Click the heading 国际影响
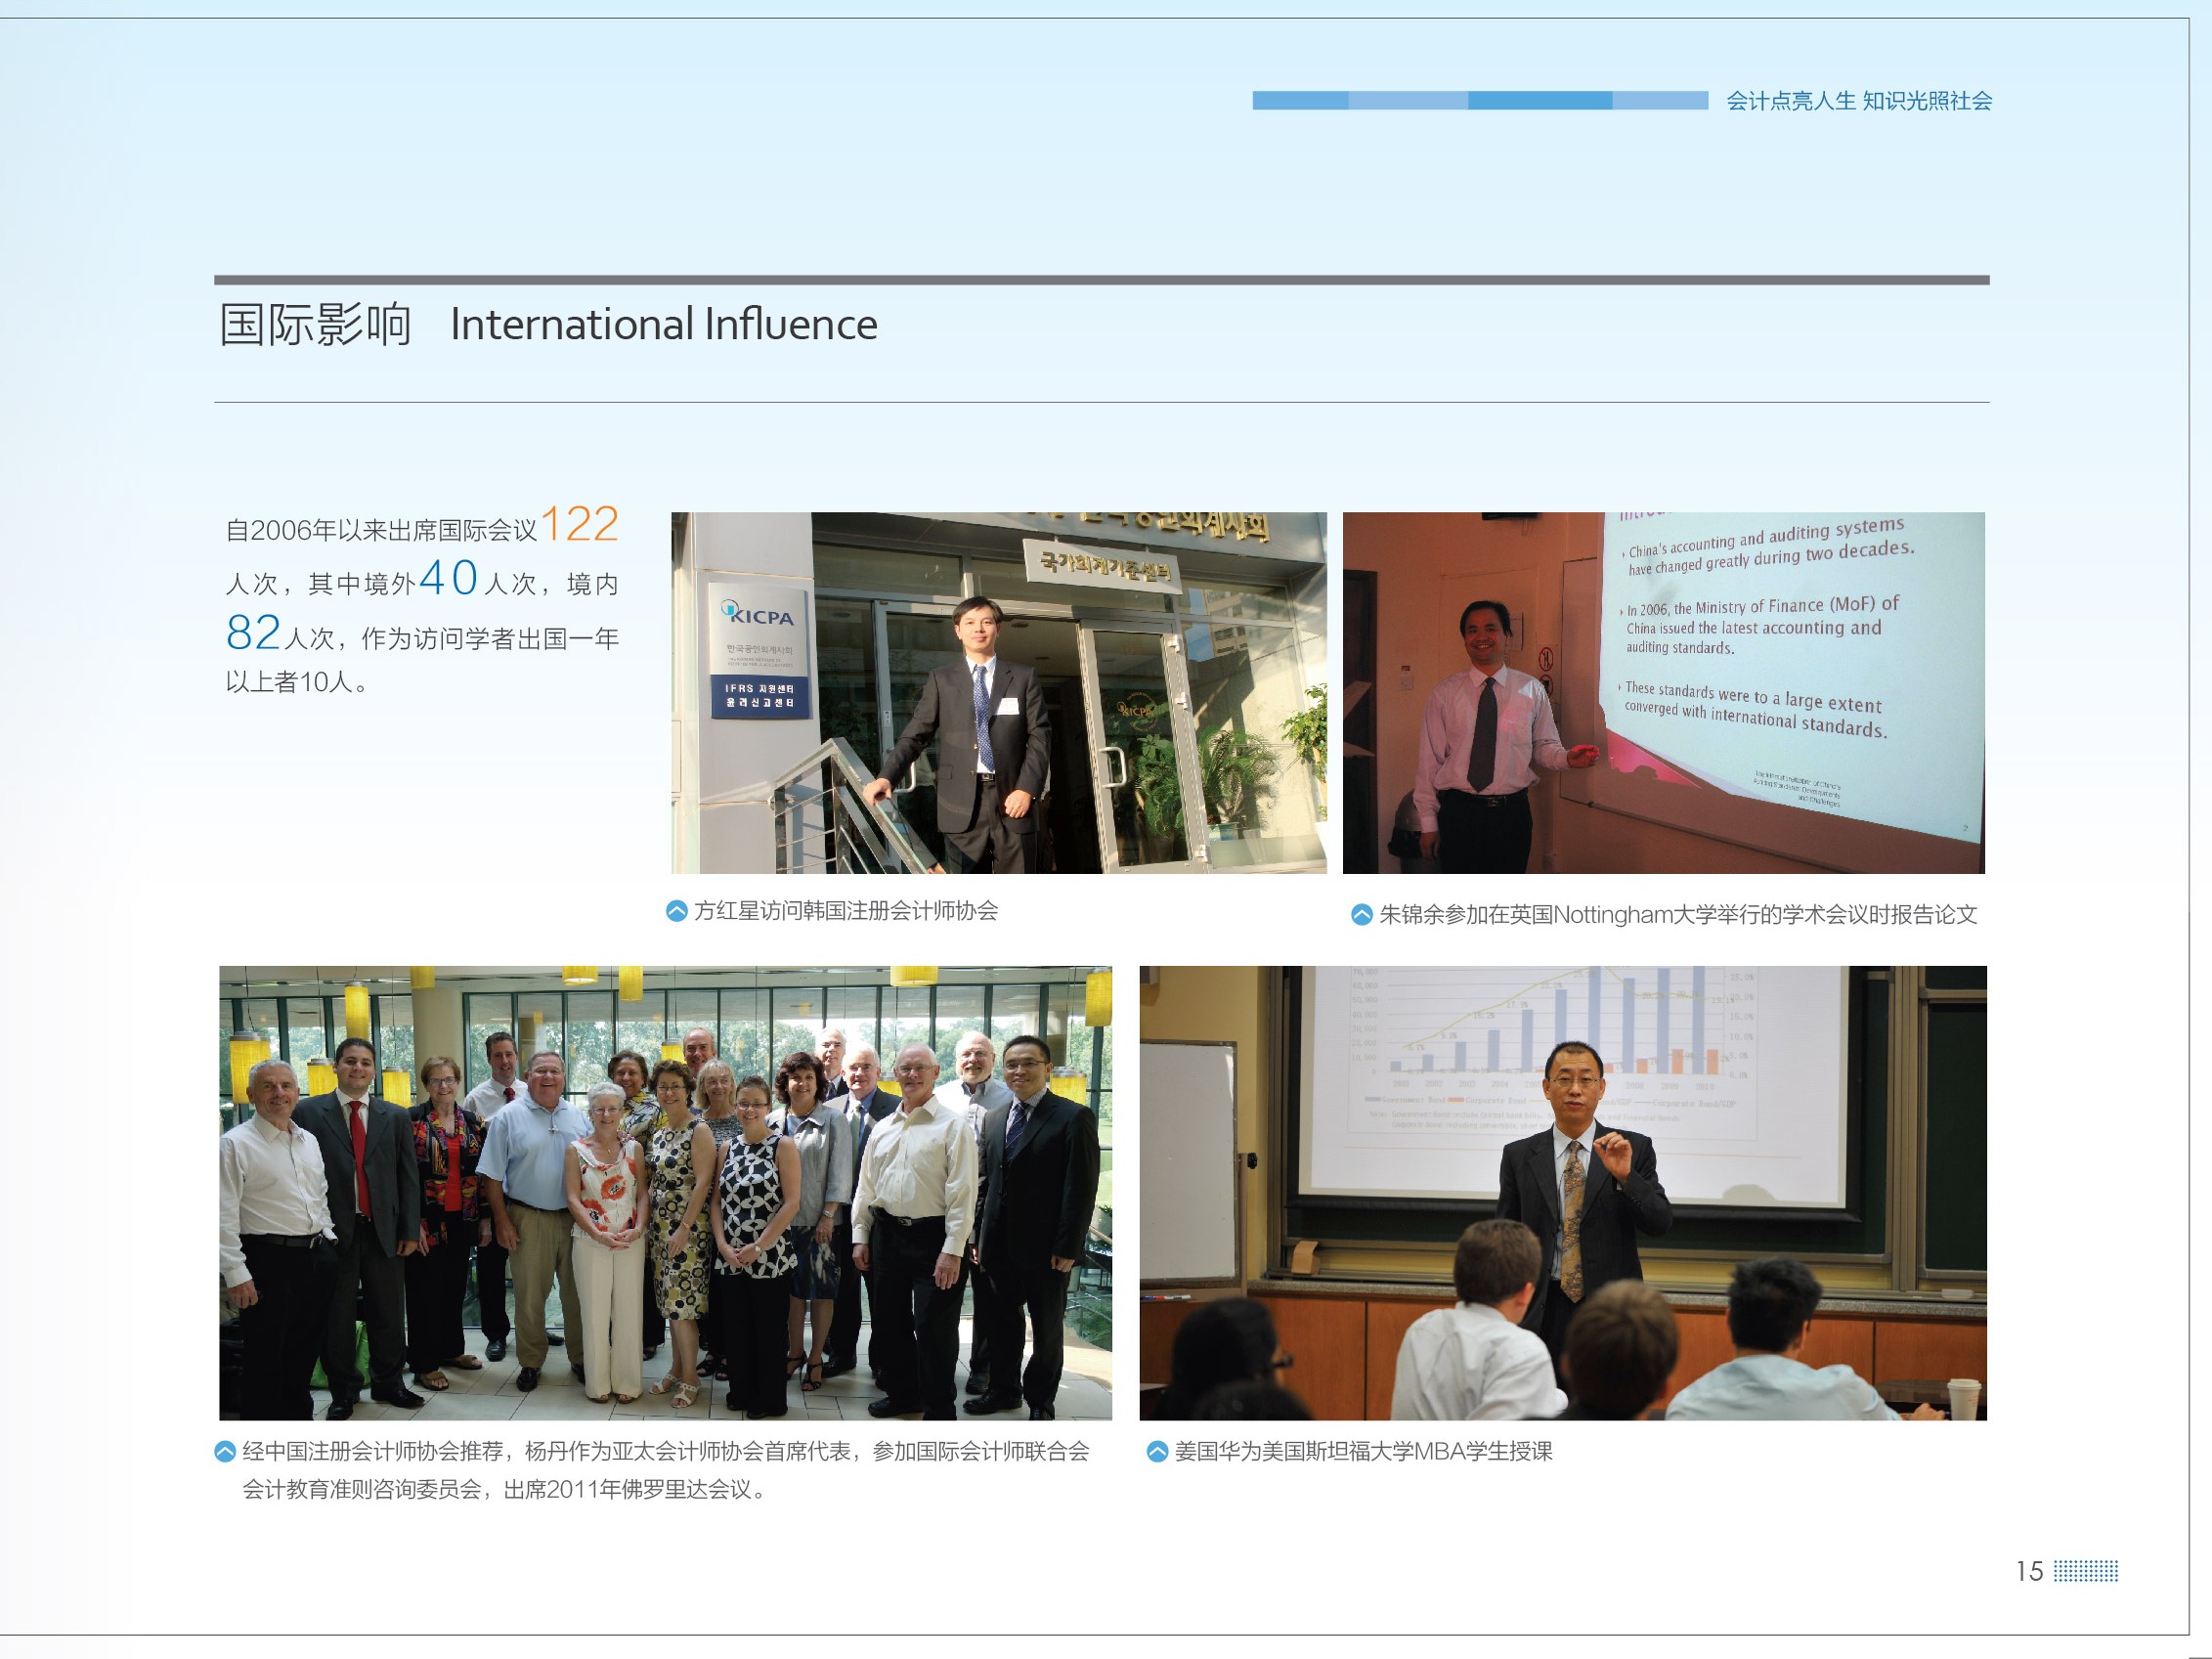This screenshot has width=2212, height=1659. tap(315, 325)
